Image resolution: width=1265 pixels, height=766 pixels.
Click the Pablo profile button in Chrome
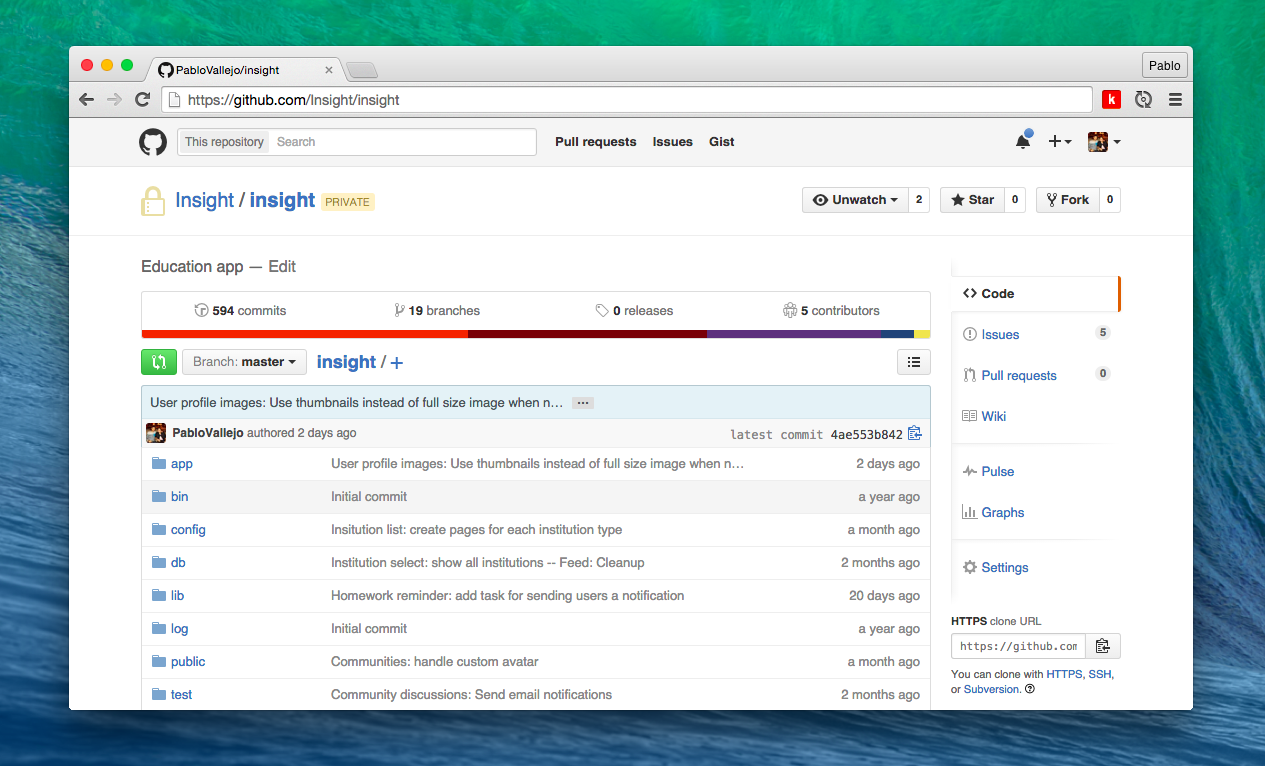click(1164, 66)
